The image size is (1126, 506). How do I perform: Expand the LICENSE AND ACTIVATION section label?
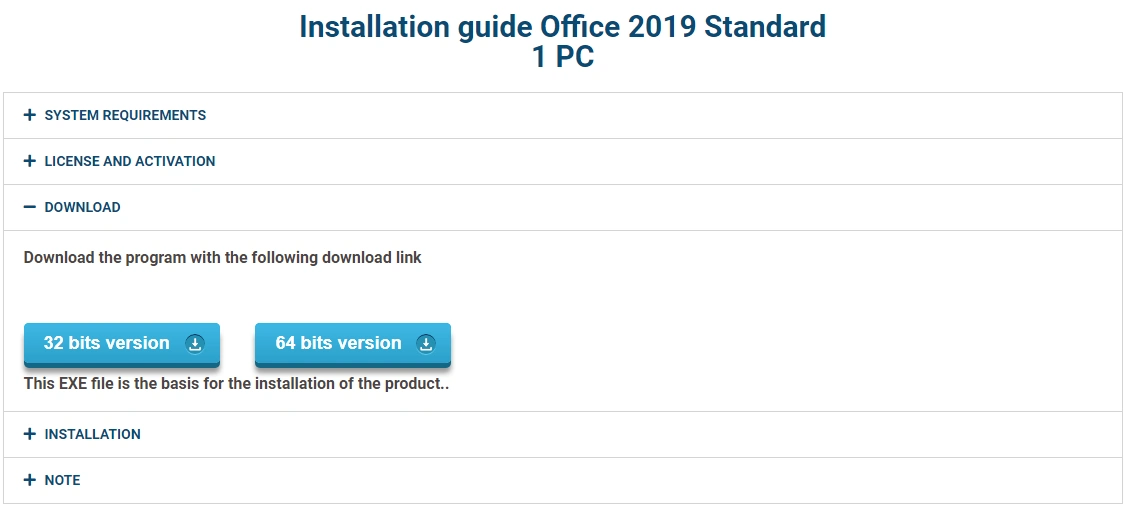[x=130, y=161]
